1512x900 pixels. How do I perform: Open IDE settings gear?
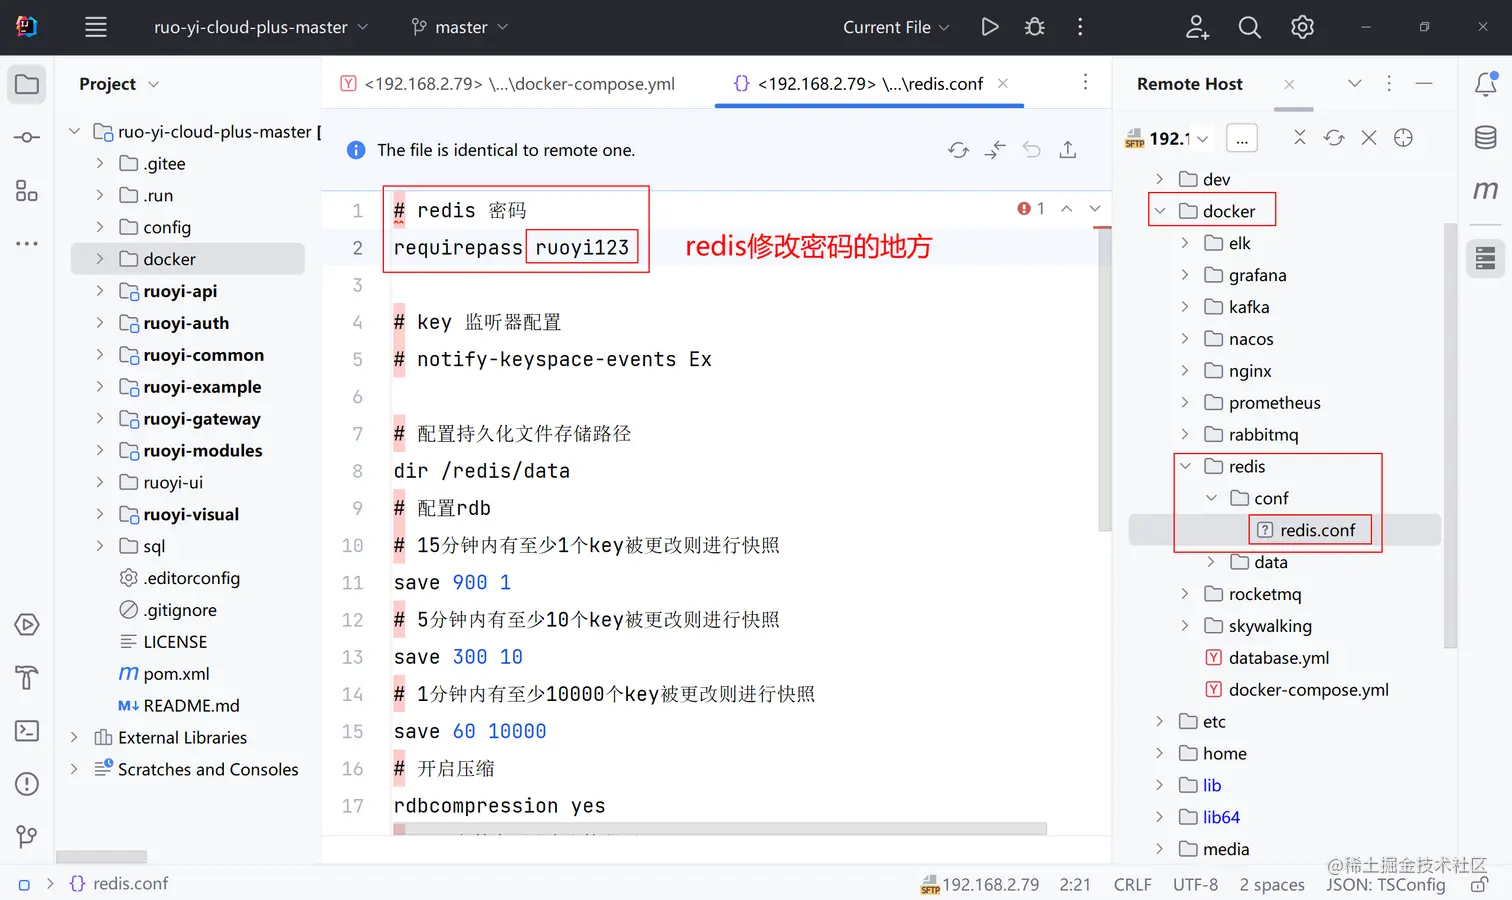1302,27
